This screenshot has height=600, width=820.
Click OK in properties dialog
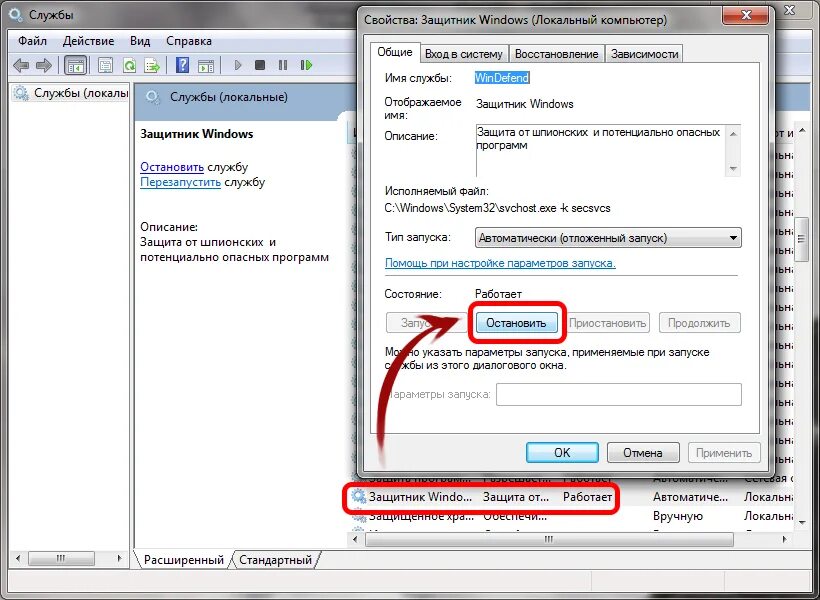(562, 452)
